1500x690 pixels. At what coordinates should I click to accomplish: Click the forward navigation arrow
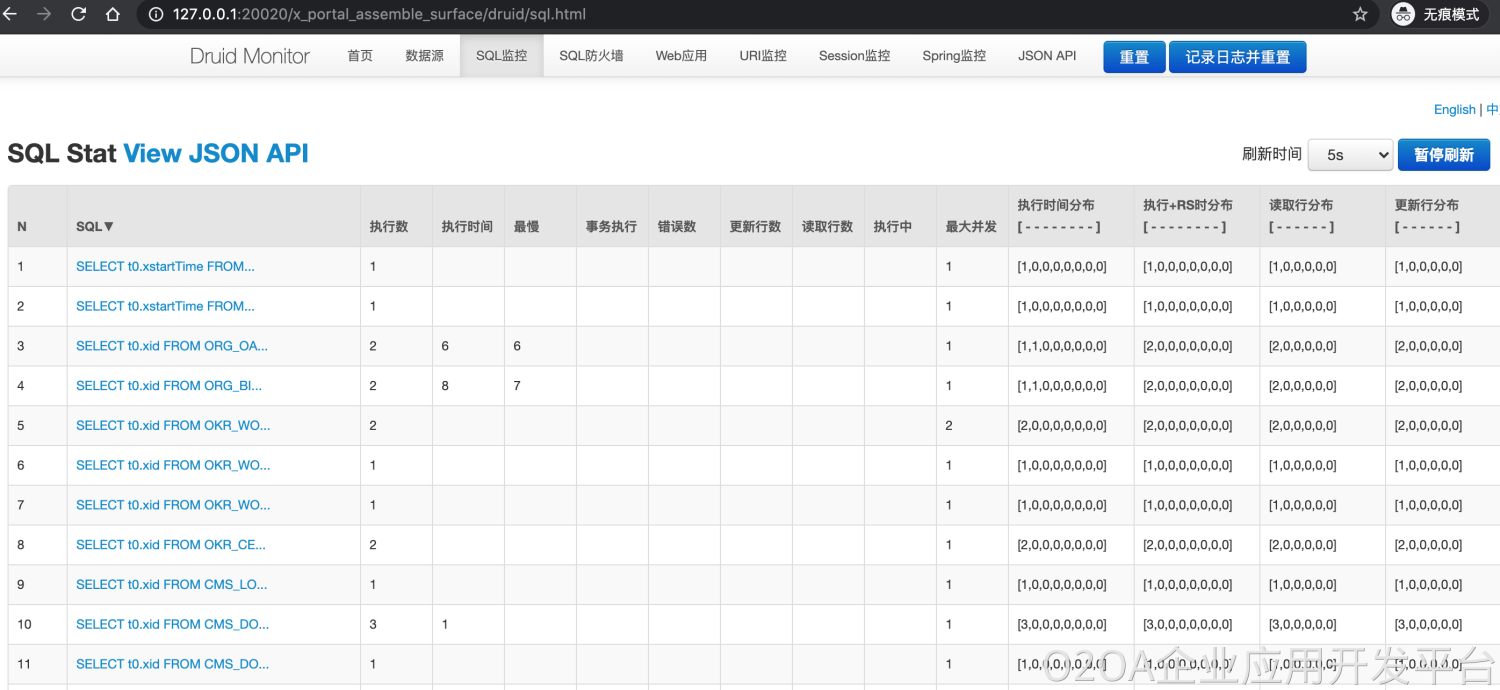click(x=43, y=14)
